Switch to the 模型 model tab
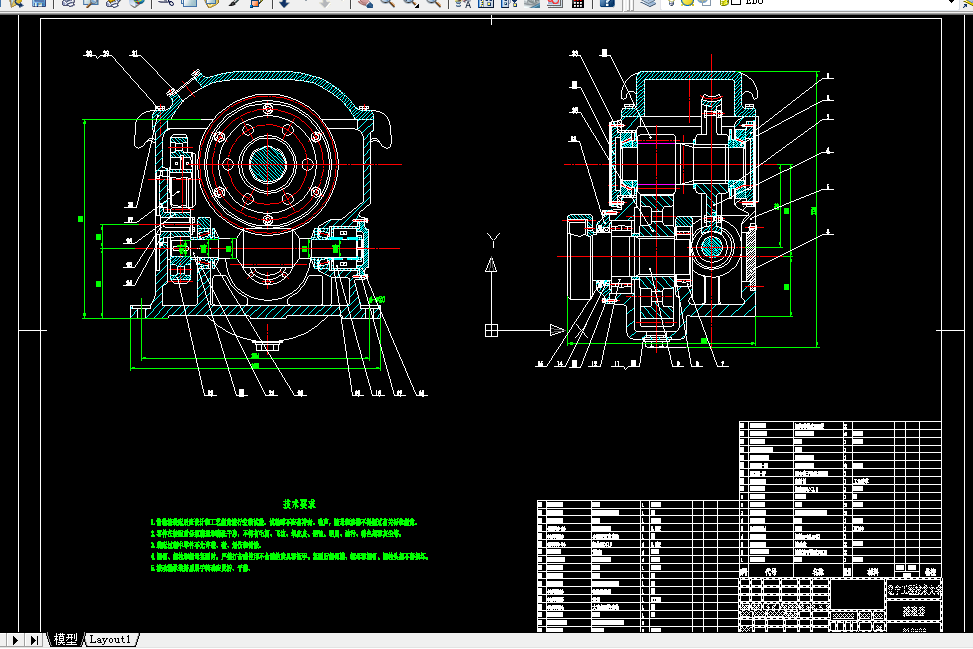 point(65,639)
